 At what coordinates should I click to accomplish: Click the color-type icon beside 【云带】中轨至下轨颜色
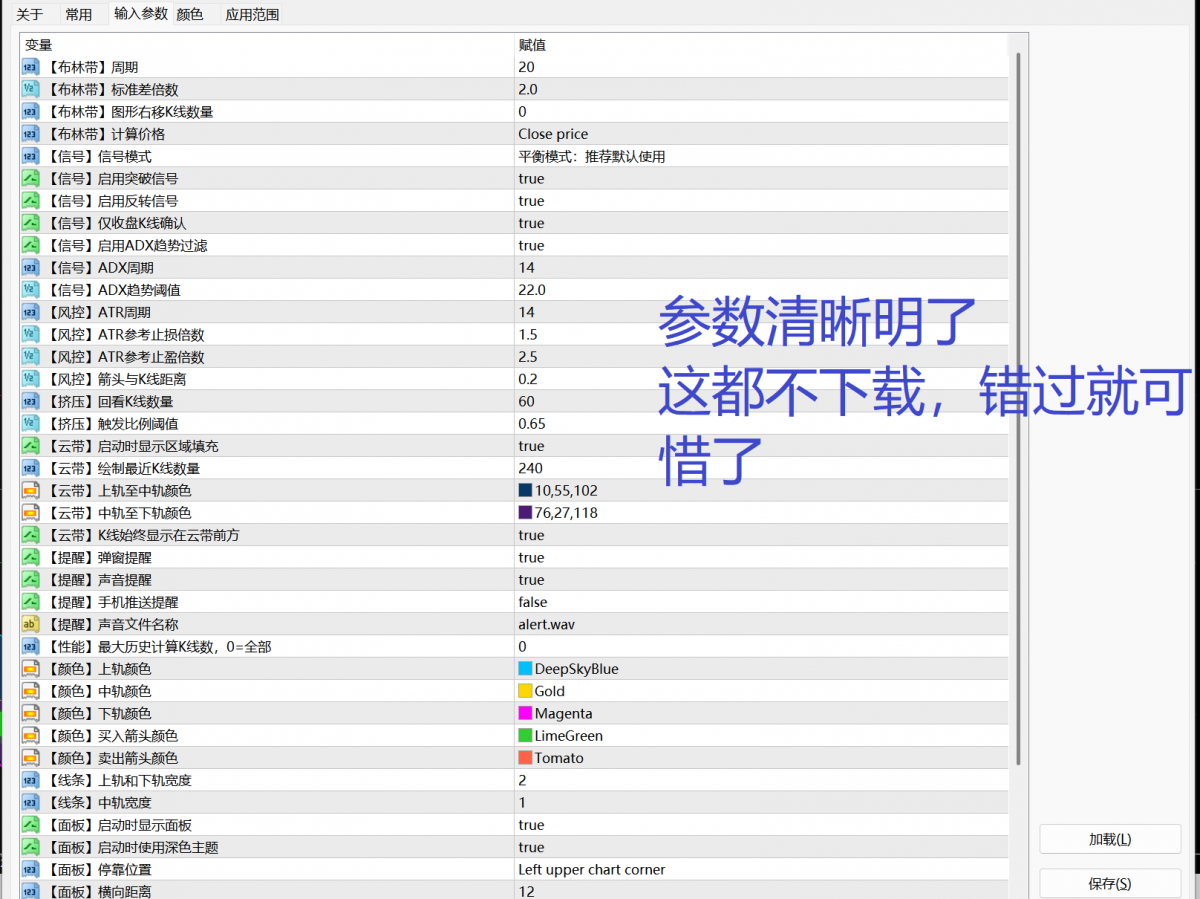coord(30,513)
